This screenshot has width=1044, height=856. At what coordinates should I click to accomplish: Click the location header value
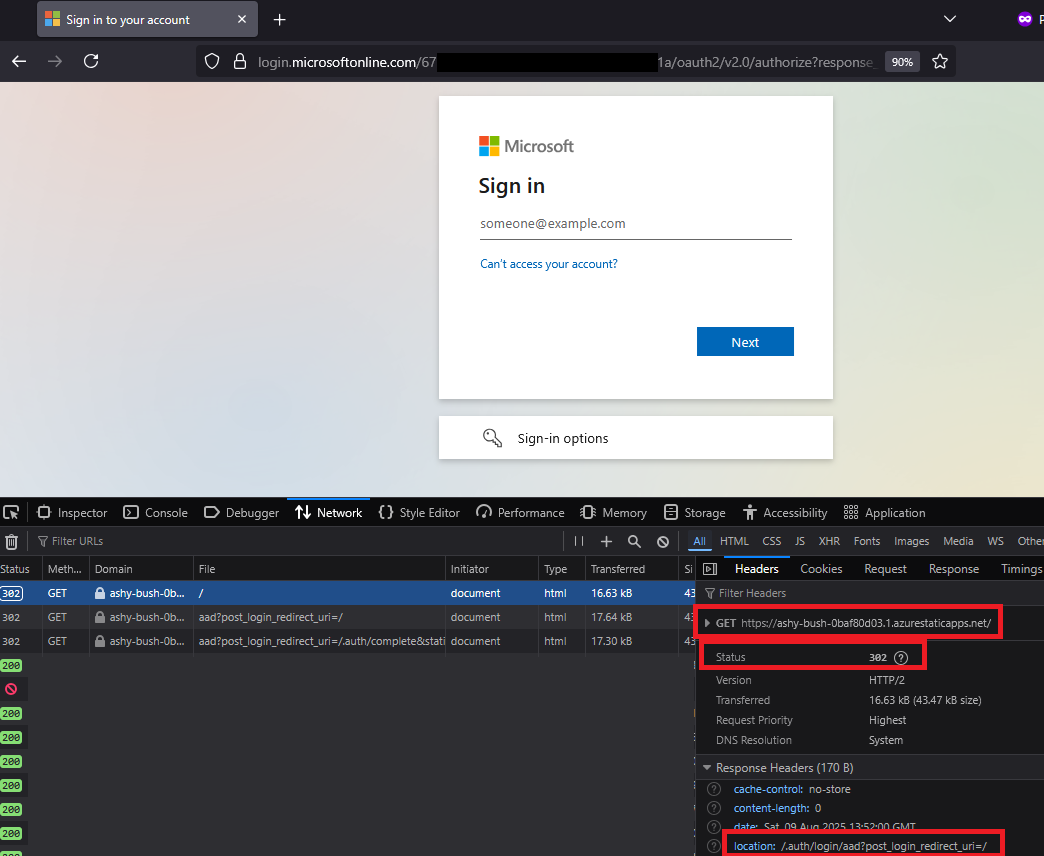(884, 846)
